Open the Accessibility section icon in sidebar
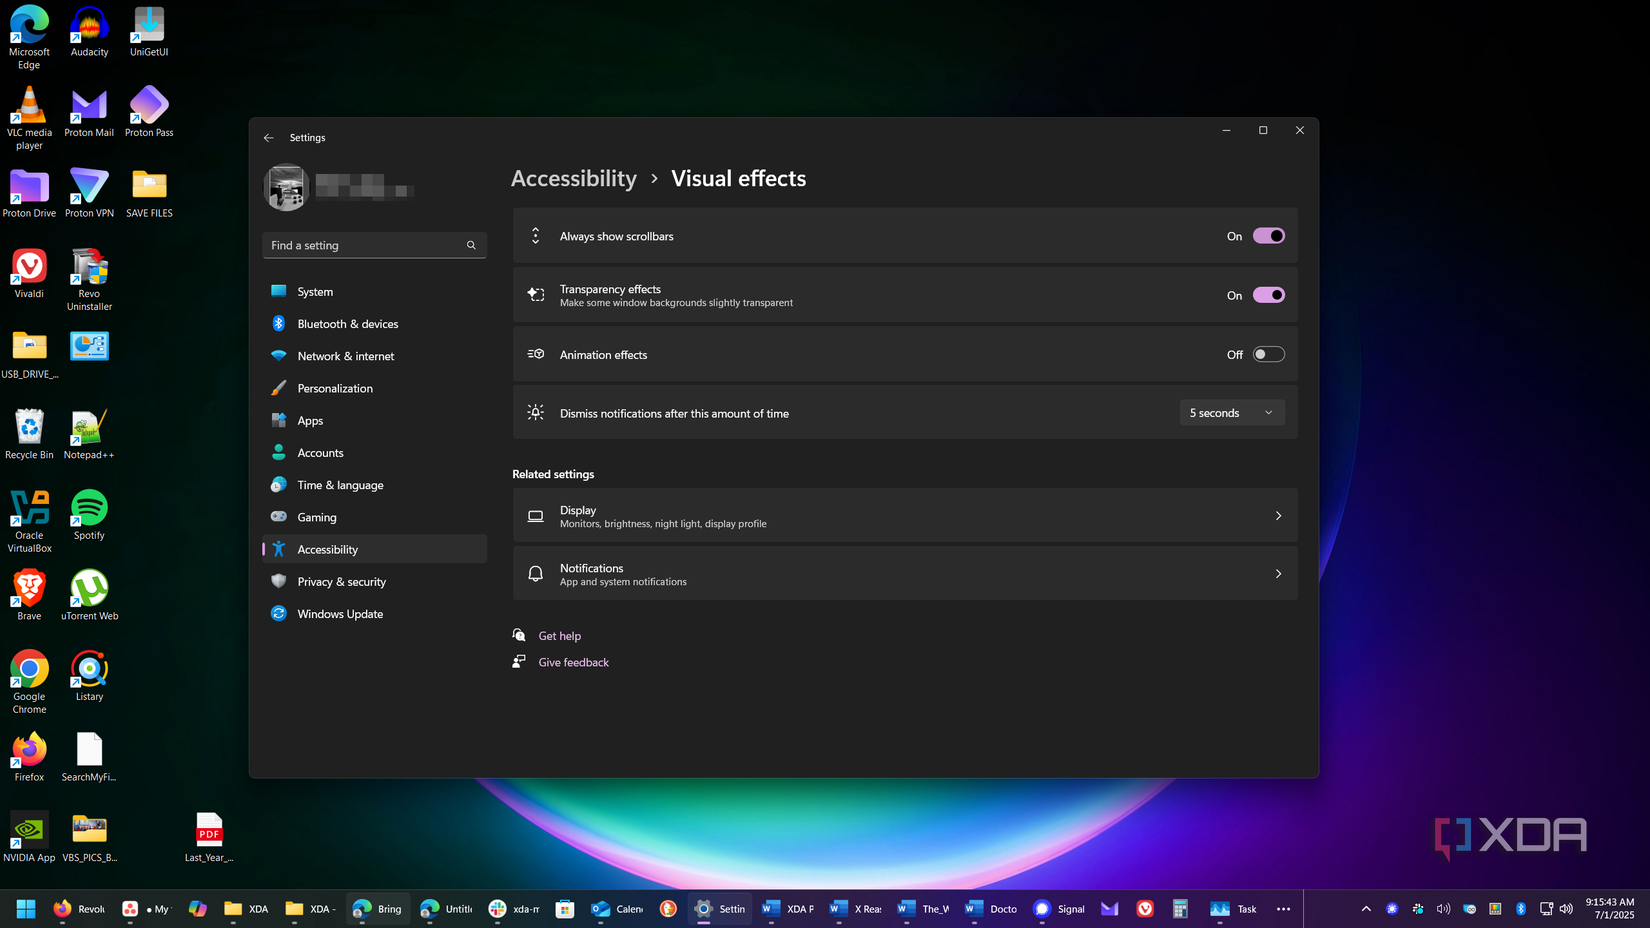 tap(278, 549)
